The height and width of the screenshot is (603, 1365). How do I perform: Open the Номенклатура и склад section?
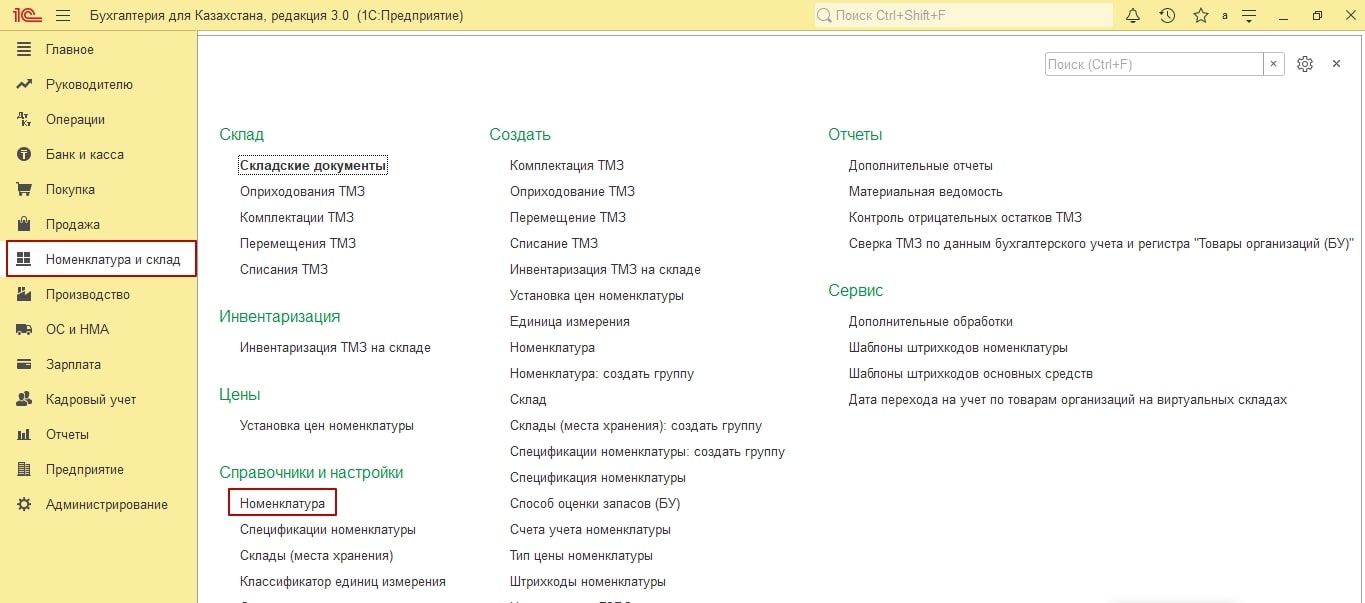pos(112,260)
